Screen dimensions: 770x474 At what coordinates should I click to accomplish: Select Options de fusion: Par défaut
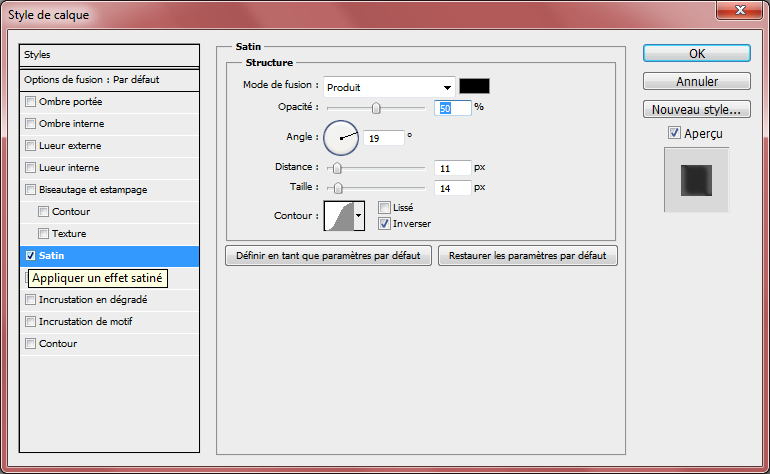point(110,79)
